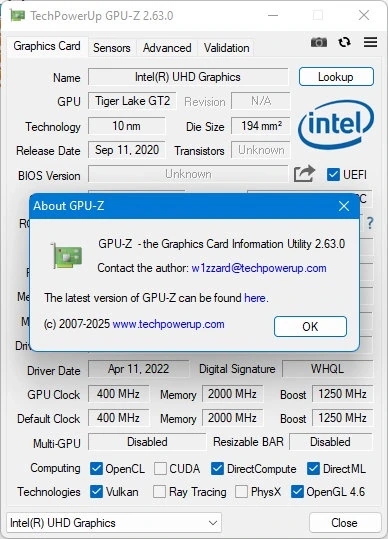Click the Resizable BAR value Disabled

tap(331, 442)
